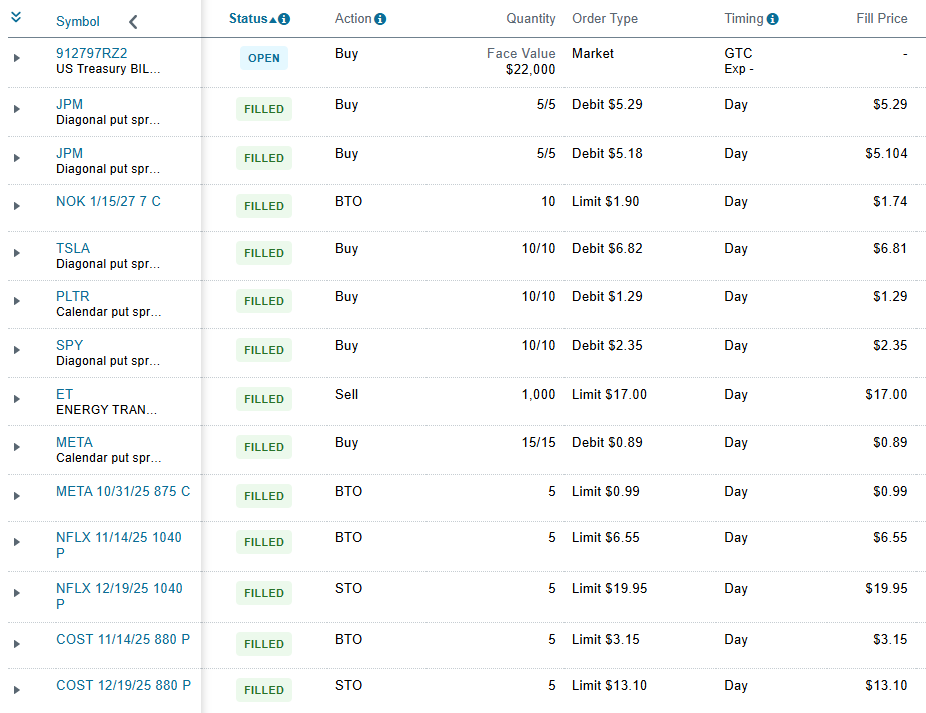Click FILLED badge on the ET row
The width and height of the screenshot is (926, 713).
click(263, 399)
